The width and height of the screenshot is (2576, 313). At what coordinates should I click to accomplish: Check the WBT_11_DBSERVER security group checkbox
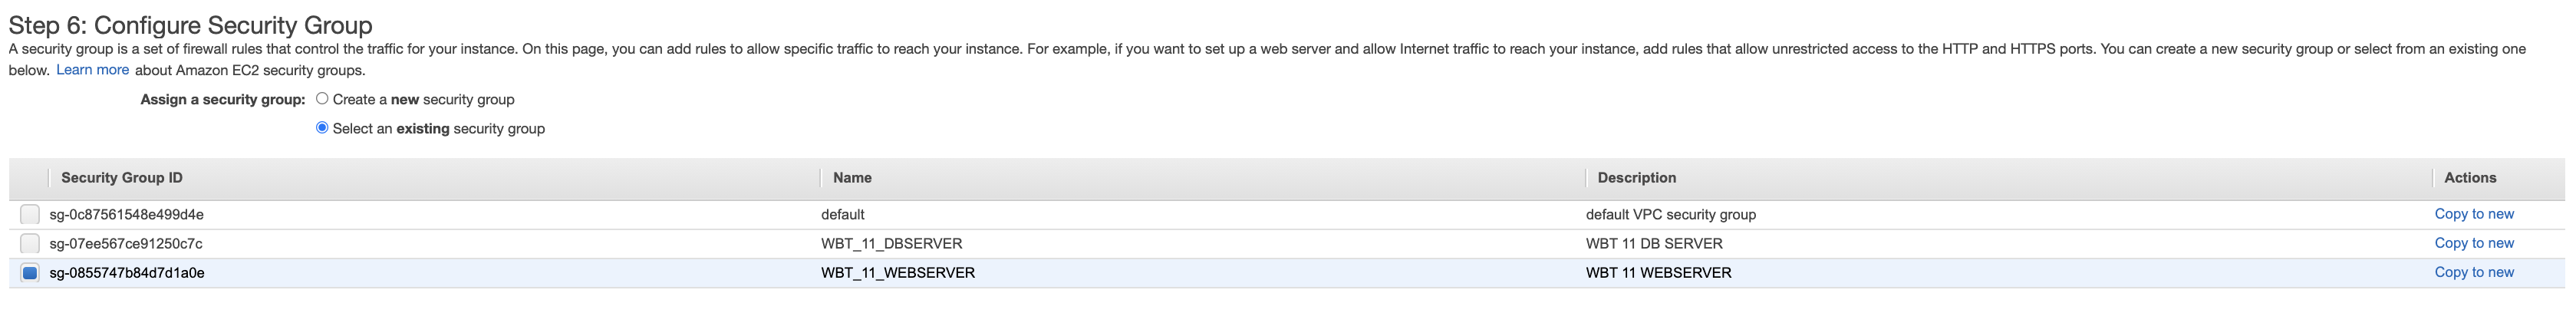(x=30, y=244)
